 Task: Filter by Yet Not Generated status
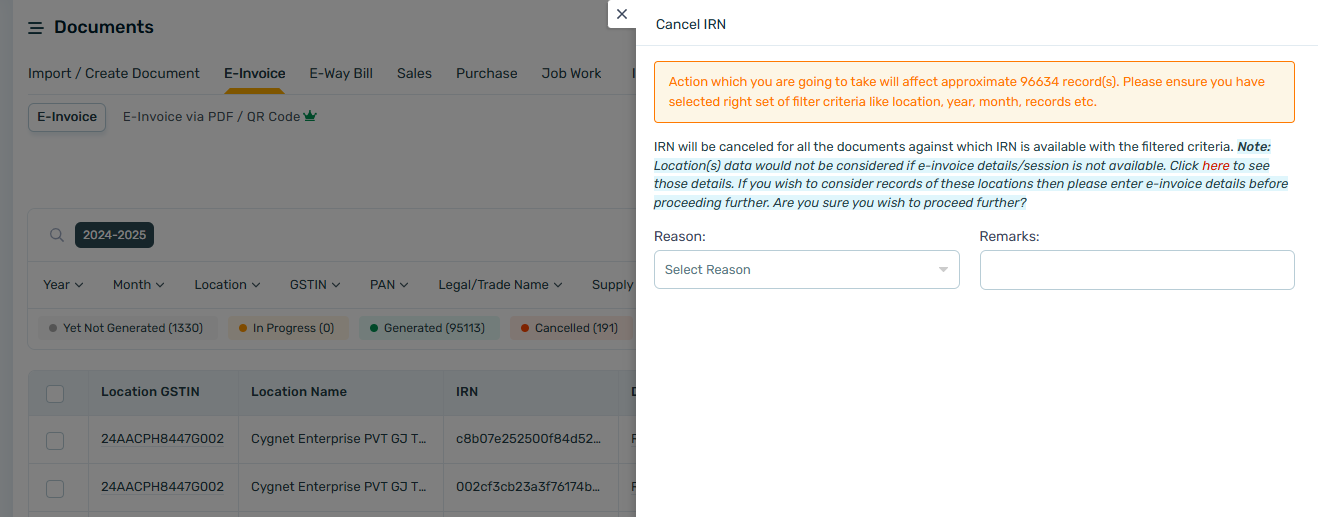[127, 328]
